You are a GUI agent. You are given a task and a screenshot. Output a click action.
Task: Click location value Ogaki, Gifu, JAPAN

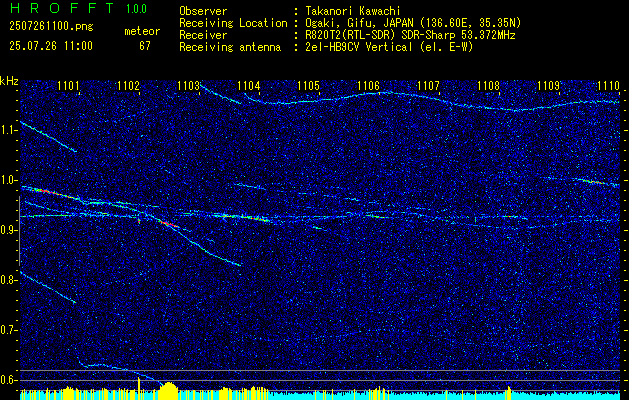360,23
